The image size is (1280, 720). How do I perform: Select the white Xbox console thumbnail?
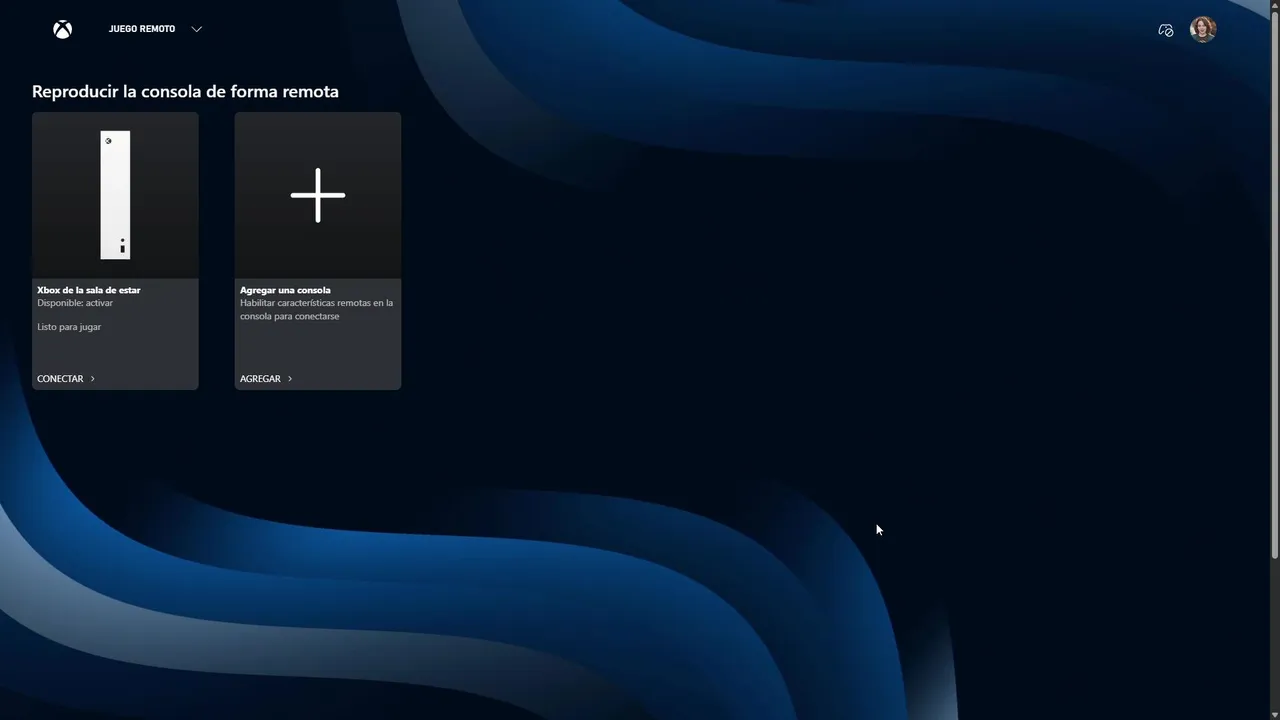point(115,195)
